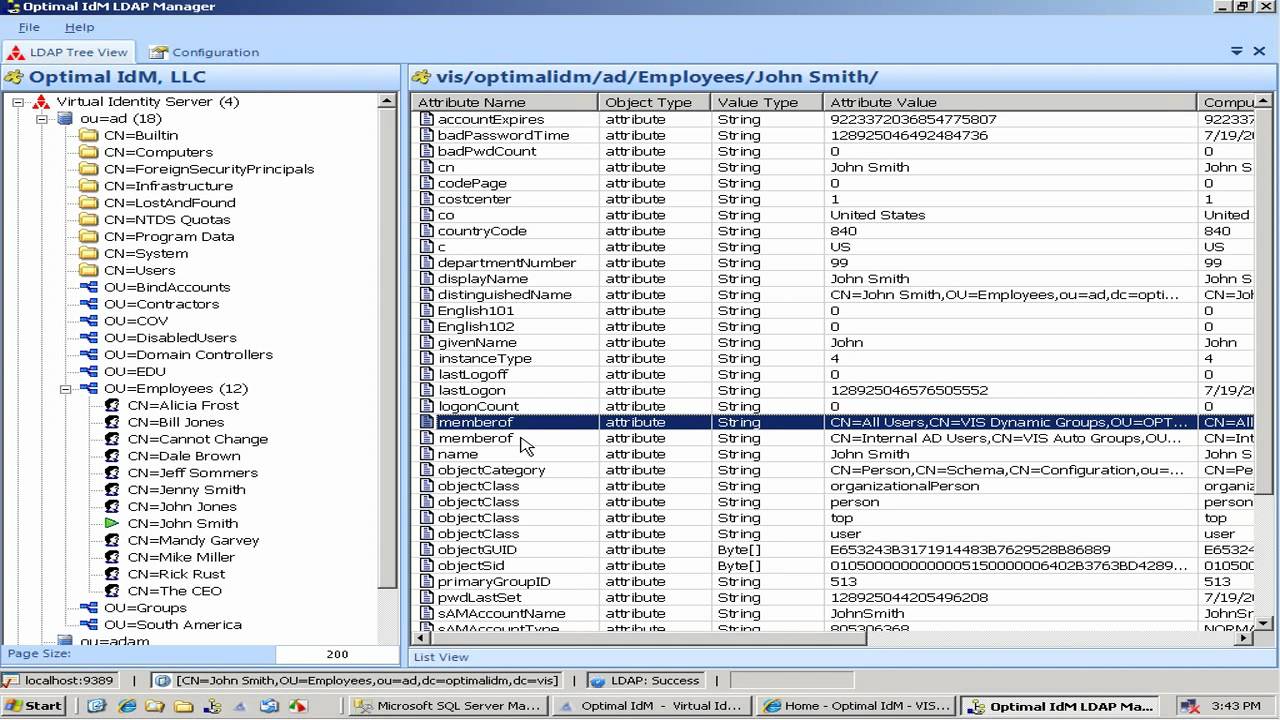1280x720 pixels.
Task: Click the OU=Groups organizational unit icon
Action: 89,608
